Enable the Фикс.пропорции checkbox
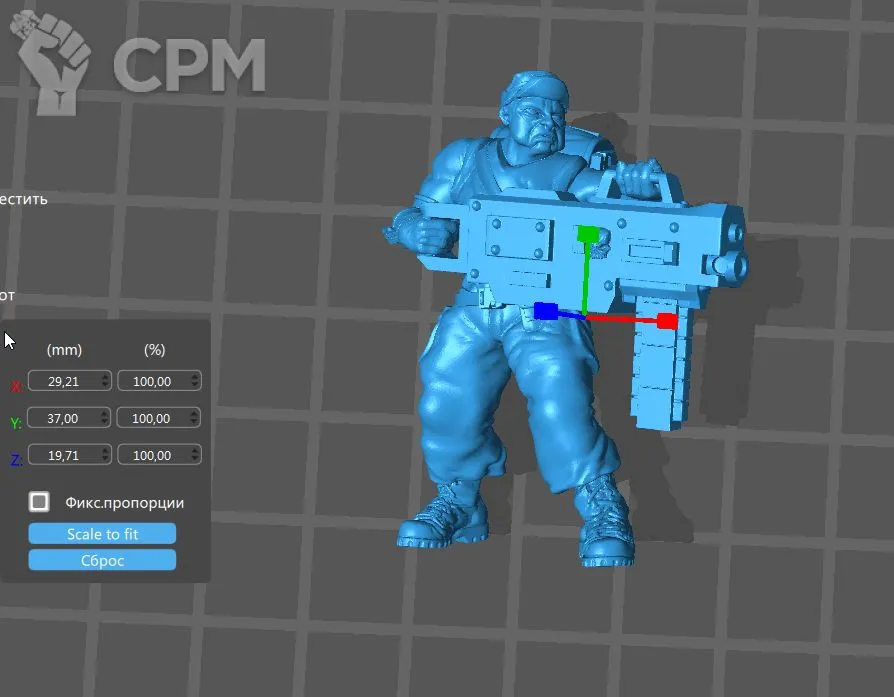This screenshot has height=697, width=894. (x=40, y=502)
